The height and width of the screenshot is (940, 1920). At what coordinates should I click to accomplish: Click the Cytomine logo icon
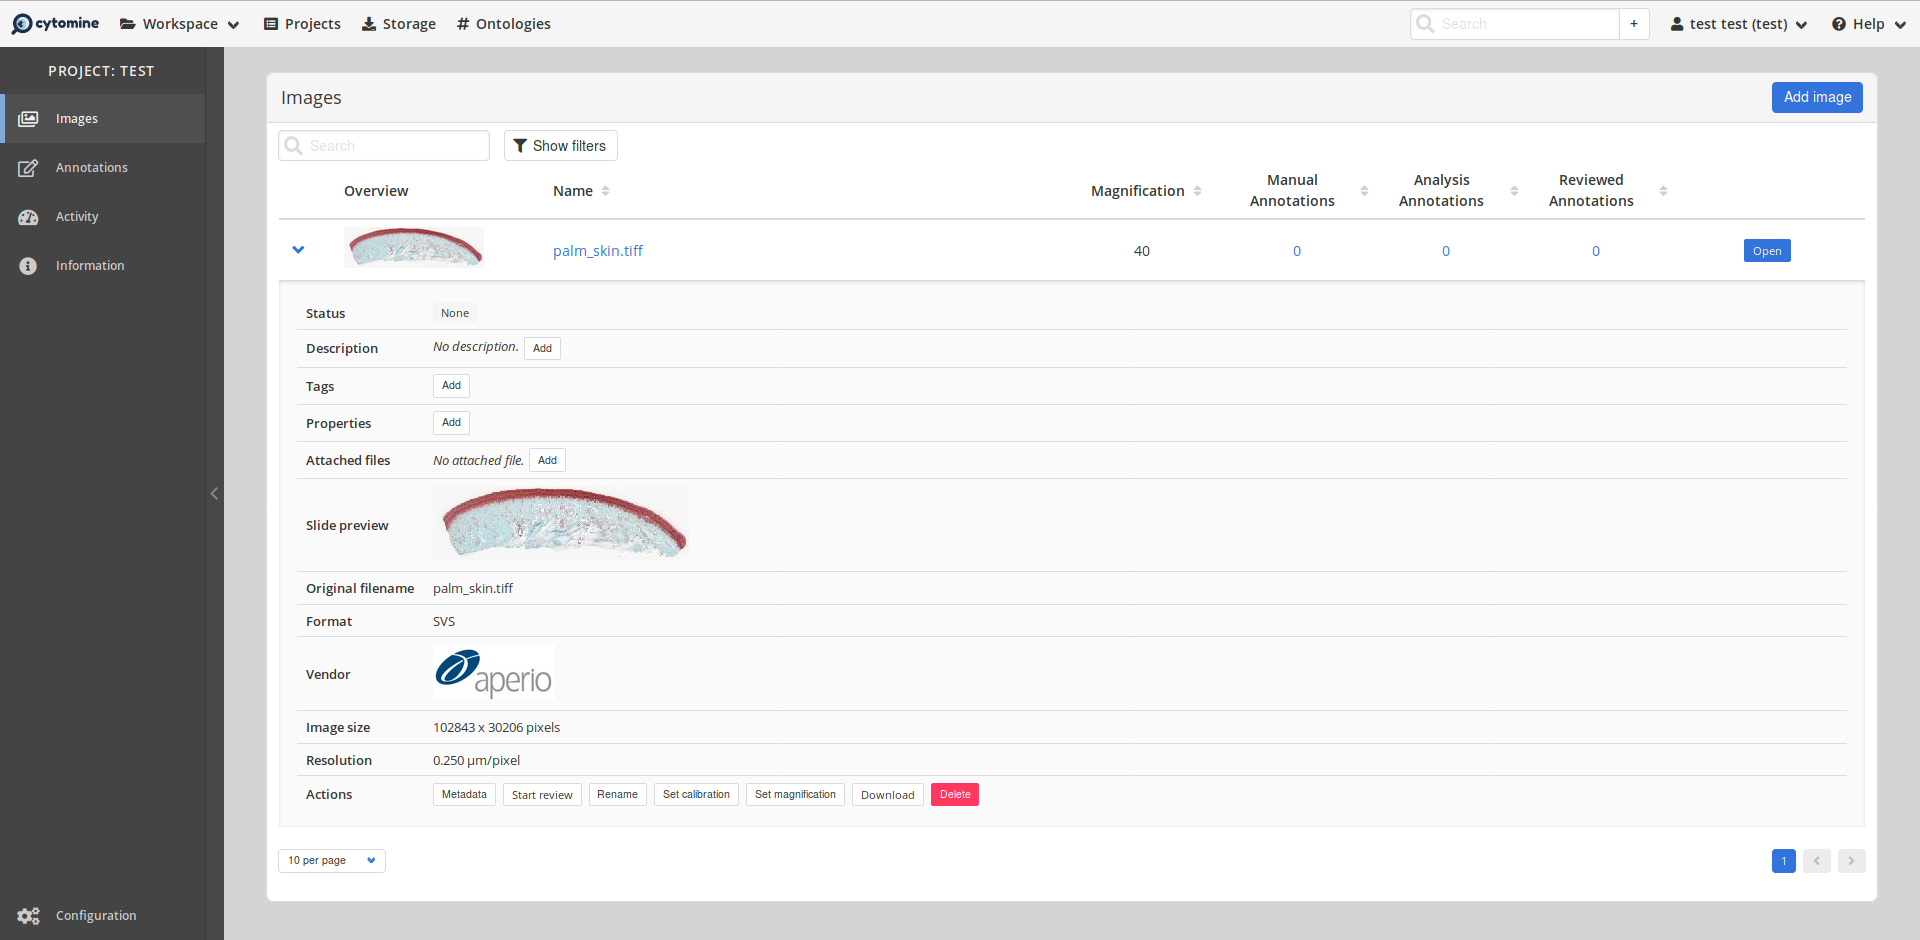22,24
